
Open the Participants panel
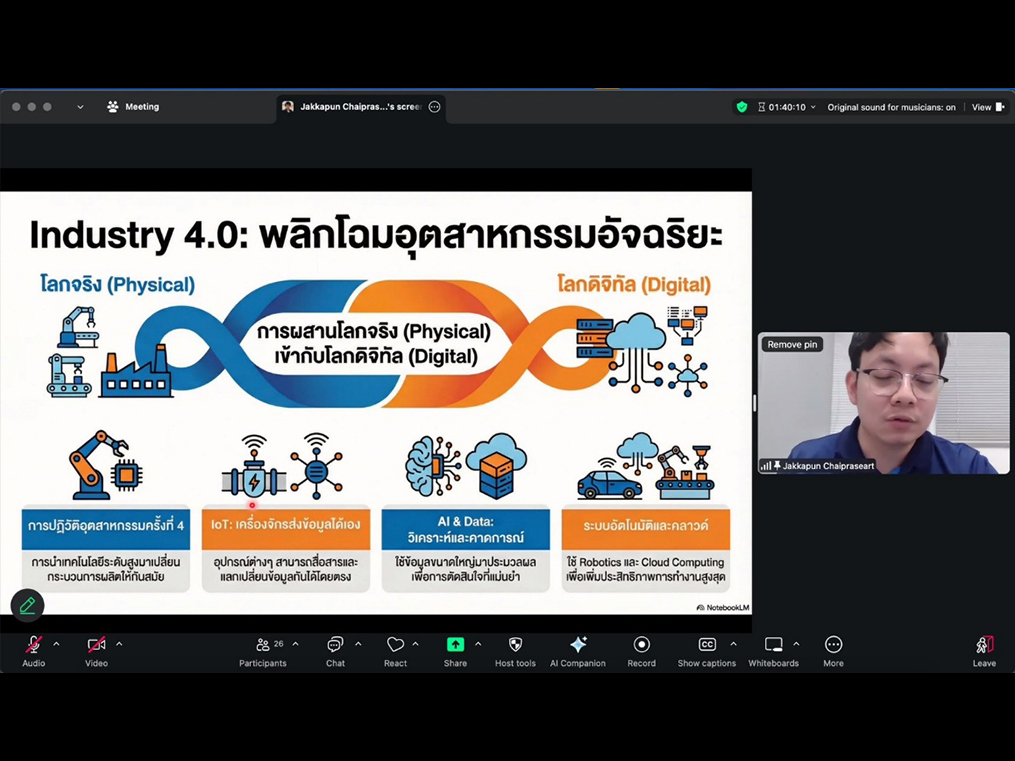click(262, 646)
